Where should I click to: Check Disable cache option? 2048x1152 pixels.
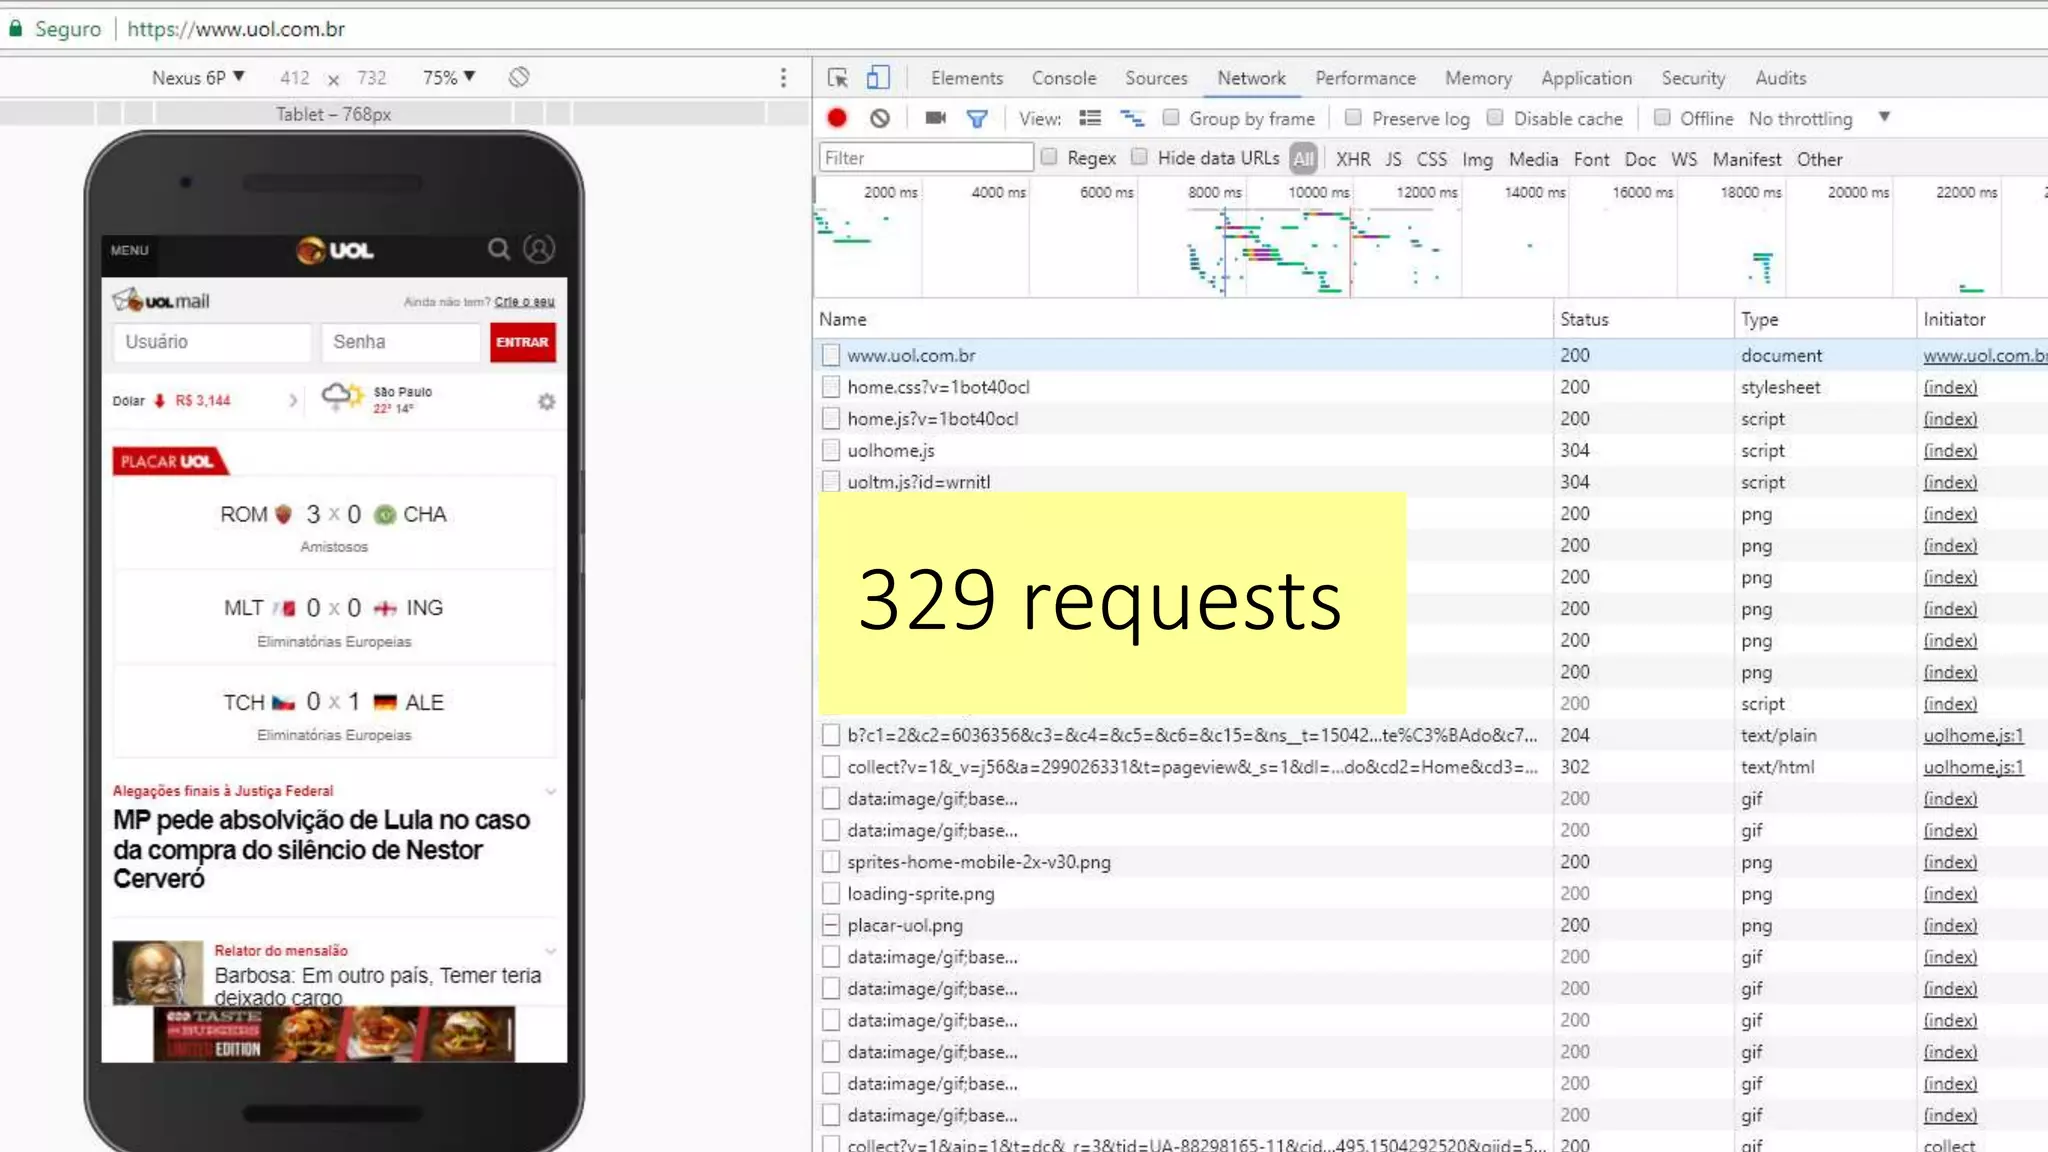coord(1495,118)
